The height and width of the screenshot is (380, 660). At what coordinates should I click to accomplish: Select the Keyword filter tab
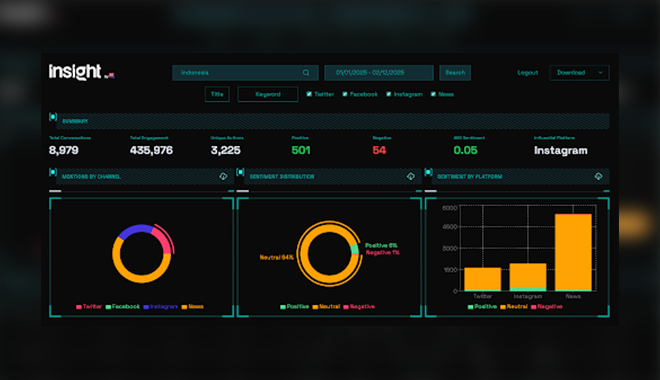tap(268, 94)
